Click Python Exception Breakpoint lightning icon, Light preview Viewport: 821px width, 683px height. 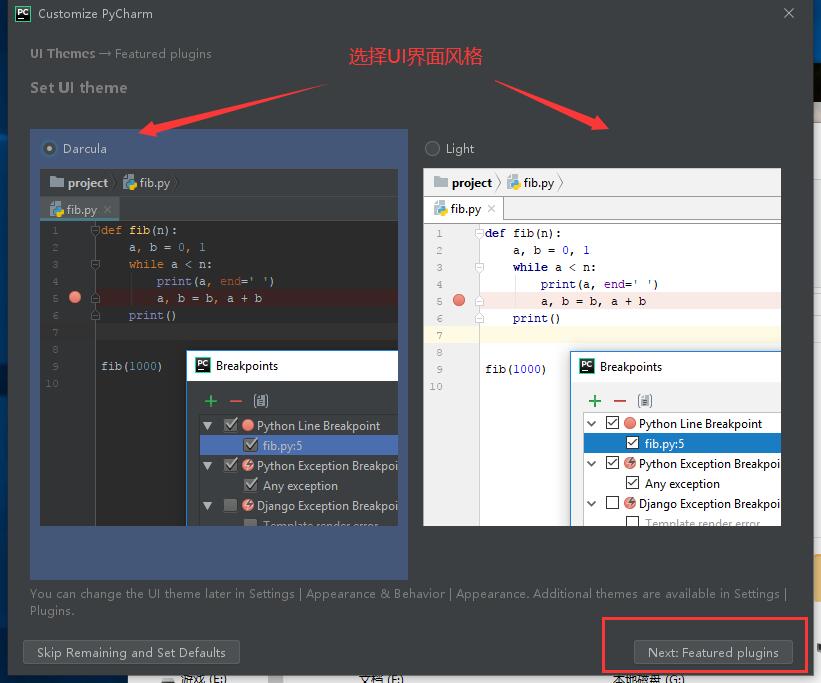[630, 463]
